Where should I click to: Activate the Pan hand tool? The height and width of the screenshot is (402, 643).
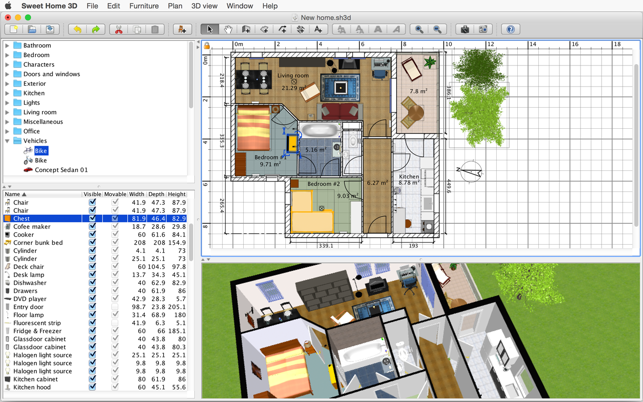tap(228, 30)
